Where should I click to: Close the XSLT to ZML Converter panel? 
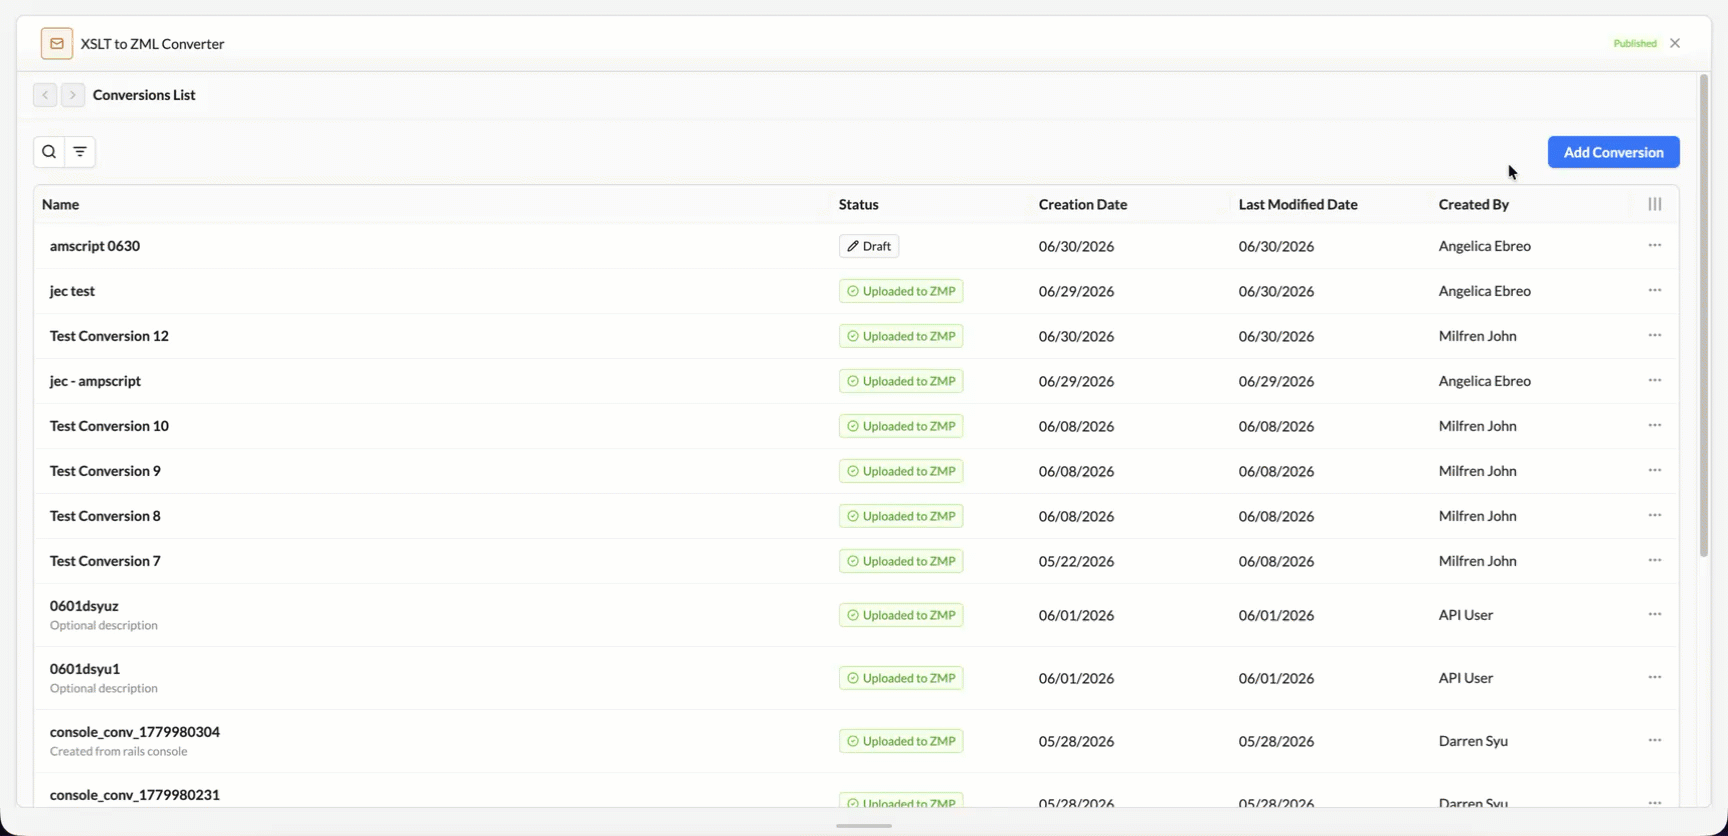pyautogui.click(x=1675, y=43)
